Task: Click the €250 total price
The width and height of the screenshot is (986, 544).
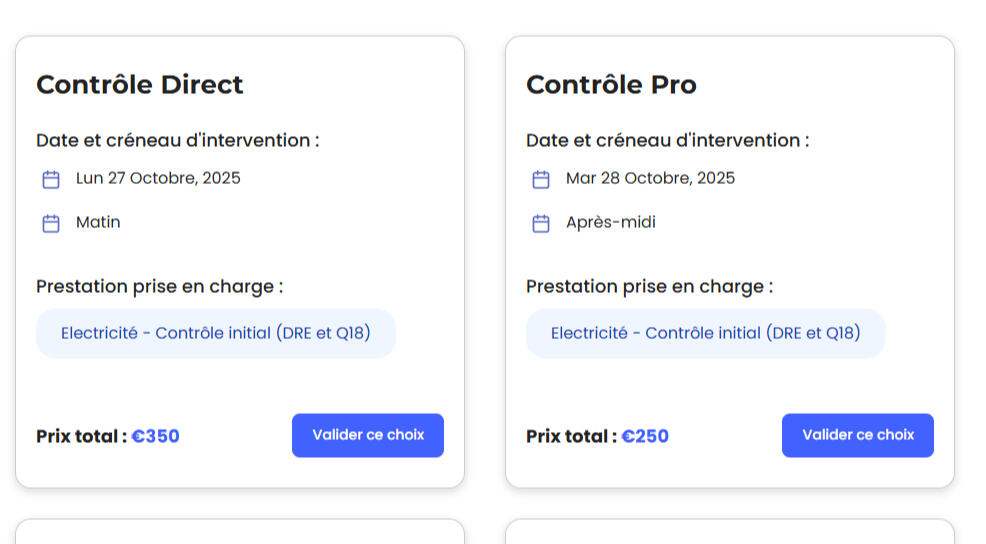Action: click(645, 436)
